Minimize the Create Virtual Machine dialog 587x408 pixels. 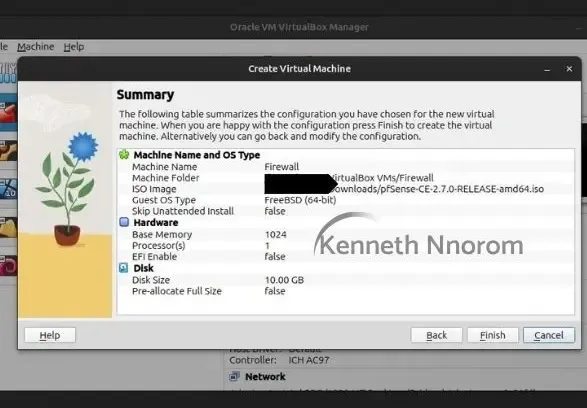[547, 69]
